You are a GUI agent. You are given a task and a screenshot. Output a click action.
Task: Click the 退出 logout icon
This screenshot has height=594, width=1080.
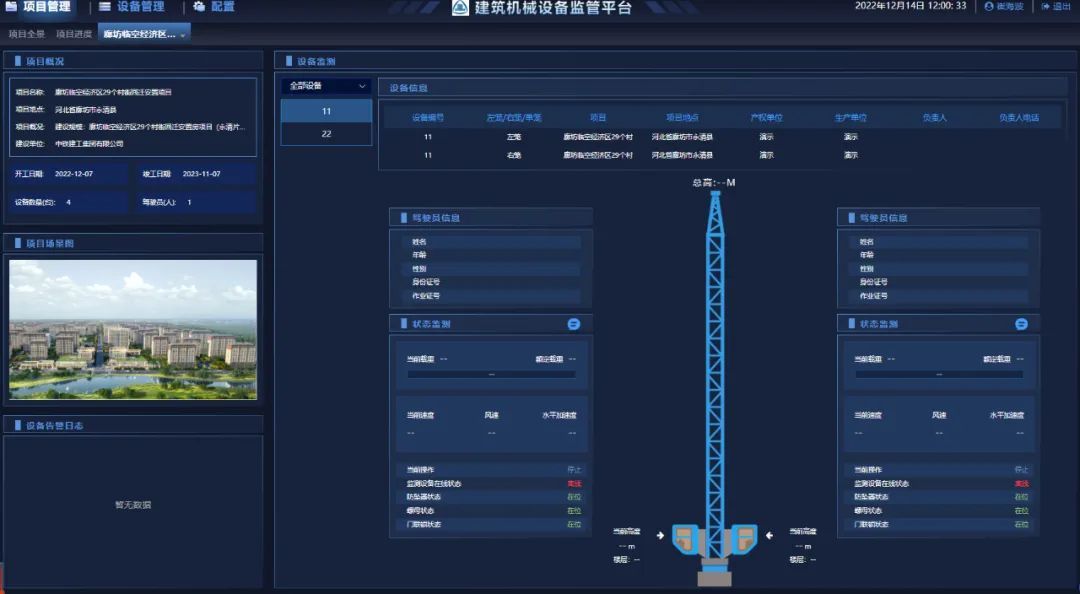[x=1046, y=6]
